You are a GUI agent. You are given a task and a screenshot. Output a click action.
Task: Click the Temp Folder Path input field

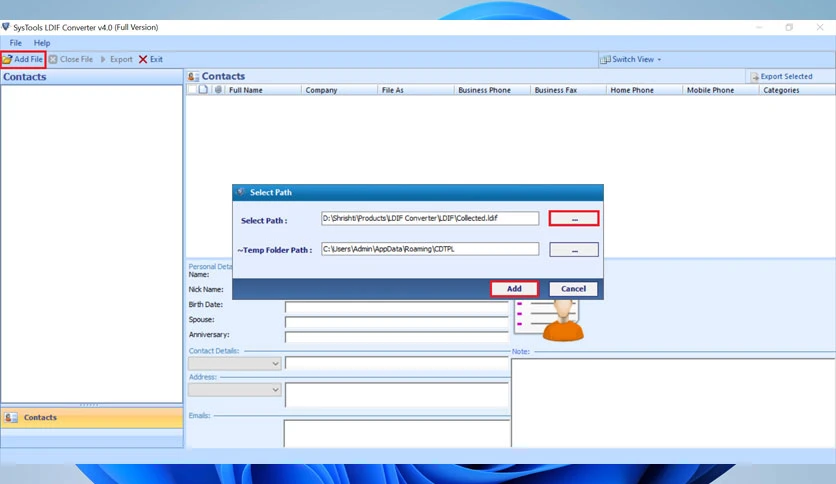[x=430, y=249]
